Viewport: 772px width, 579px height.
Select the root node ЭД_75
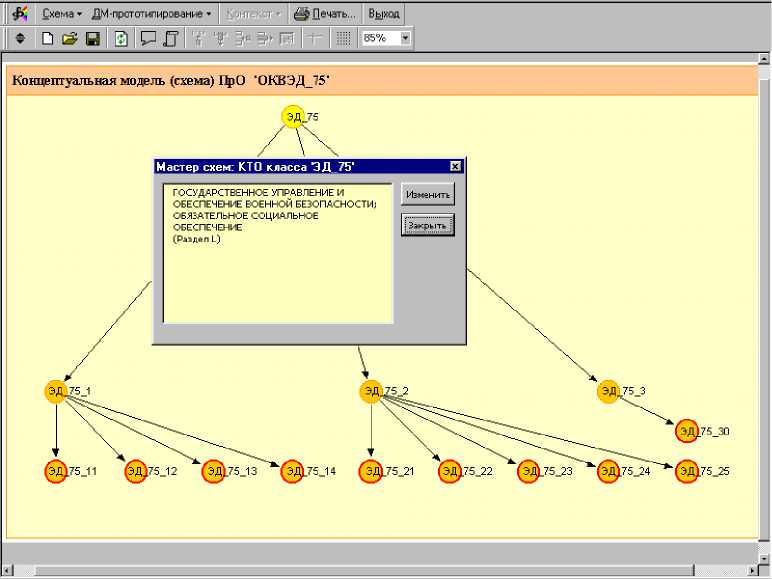pyautogui.click(x=293, y=117)
